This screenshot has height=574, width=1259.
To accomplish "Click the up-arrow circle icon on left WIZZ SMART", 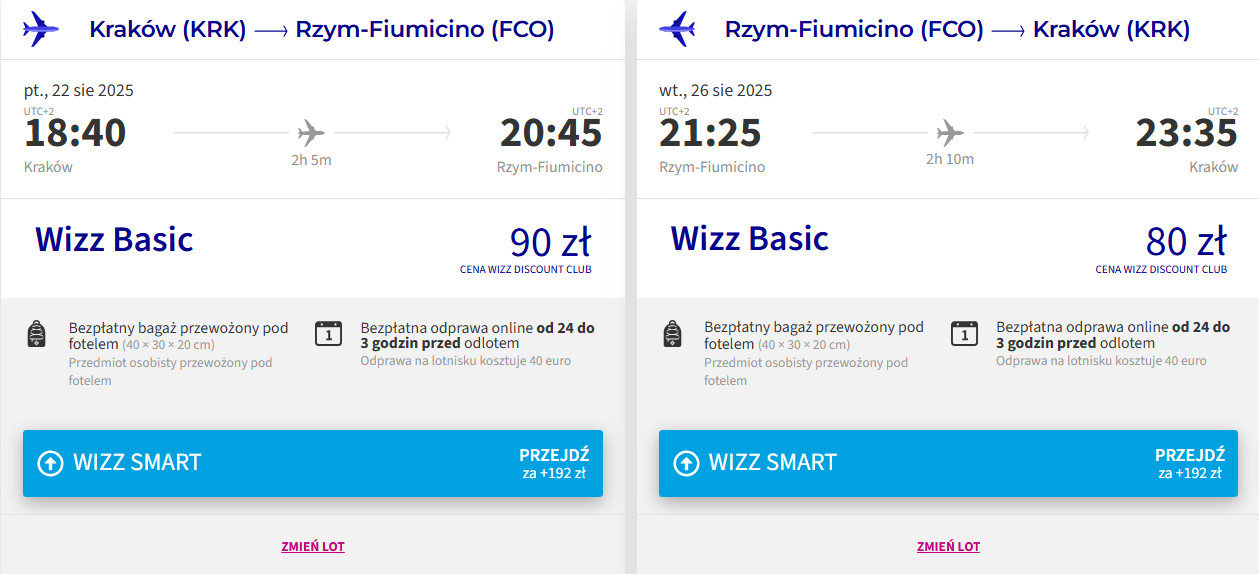I will coord(50,463).
